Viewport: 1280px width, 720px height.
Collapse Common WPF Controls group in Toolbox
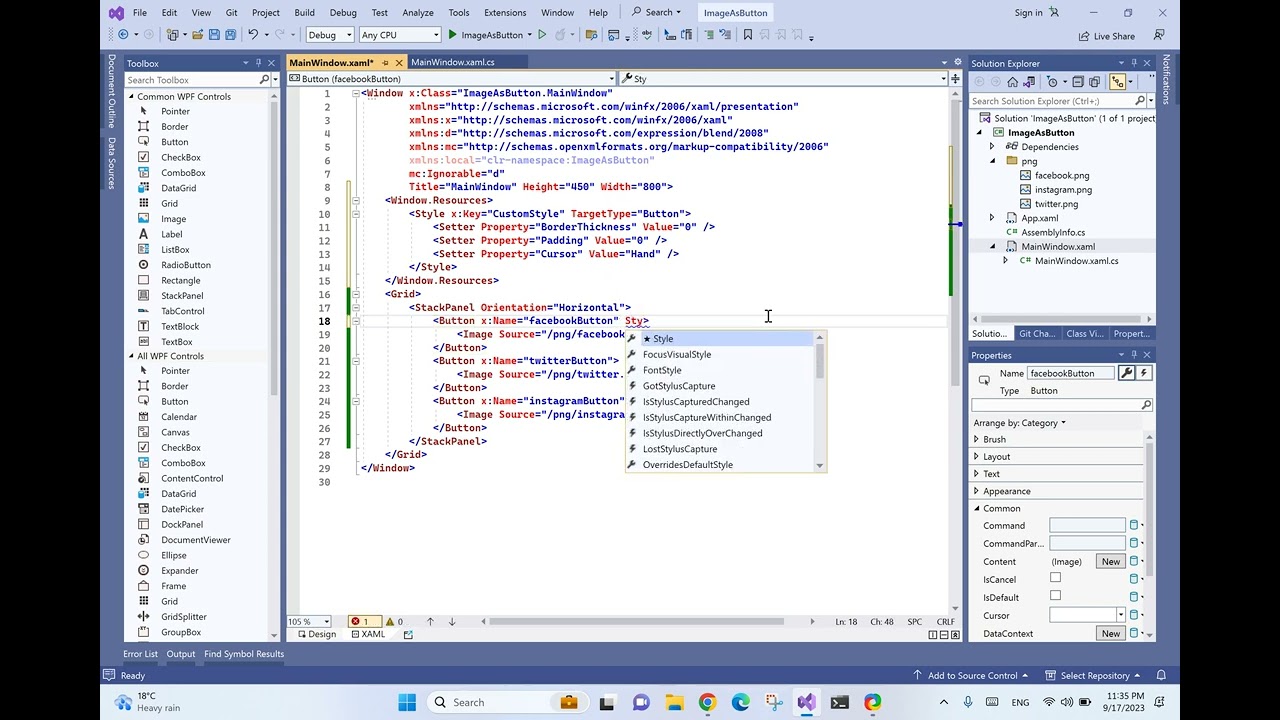point(131,97)
